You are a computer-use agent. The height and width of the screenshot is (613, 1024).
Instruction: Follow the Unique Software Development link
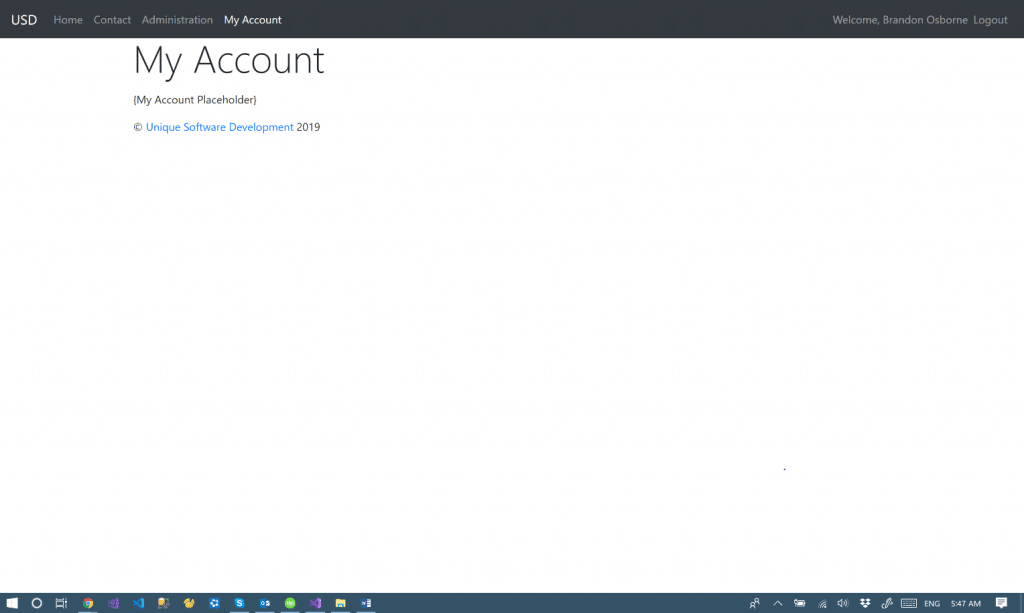[x=219, y=126]
